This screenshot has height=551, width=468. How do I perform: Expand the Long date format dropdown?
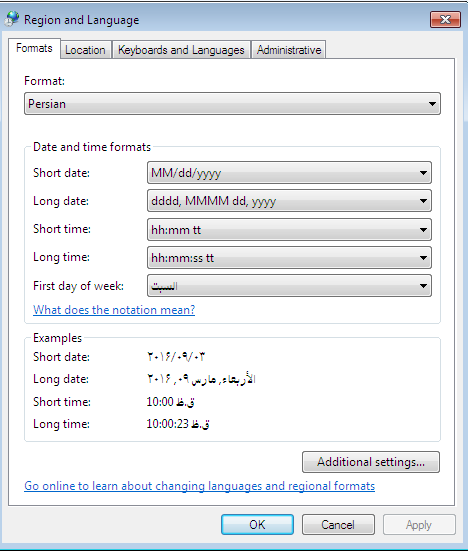point(289,201)
